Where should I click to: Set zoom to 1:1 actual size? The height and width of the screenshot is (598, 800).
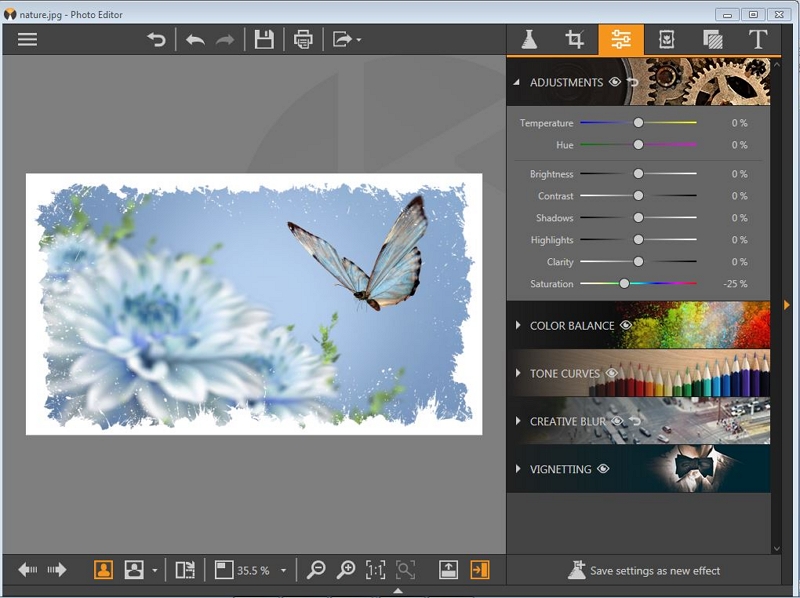click(x=375, y=570)
